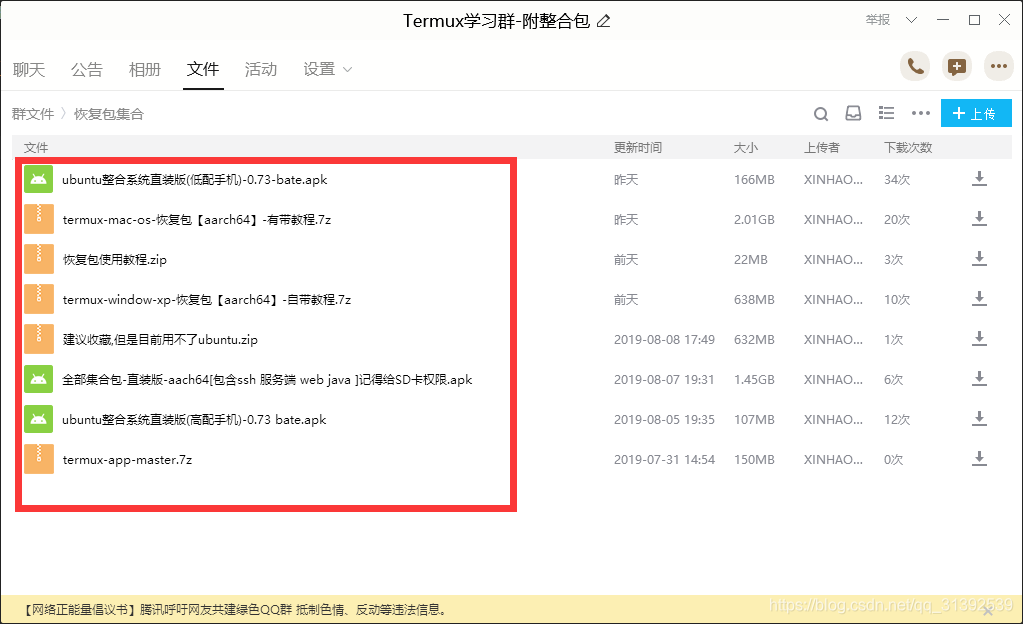The width and height of the screenshot is (1023, 624).
Task: Click the add chat bubble icon
Action: [956, 67]
